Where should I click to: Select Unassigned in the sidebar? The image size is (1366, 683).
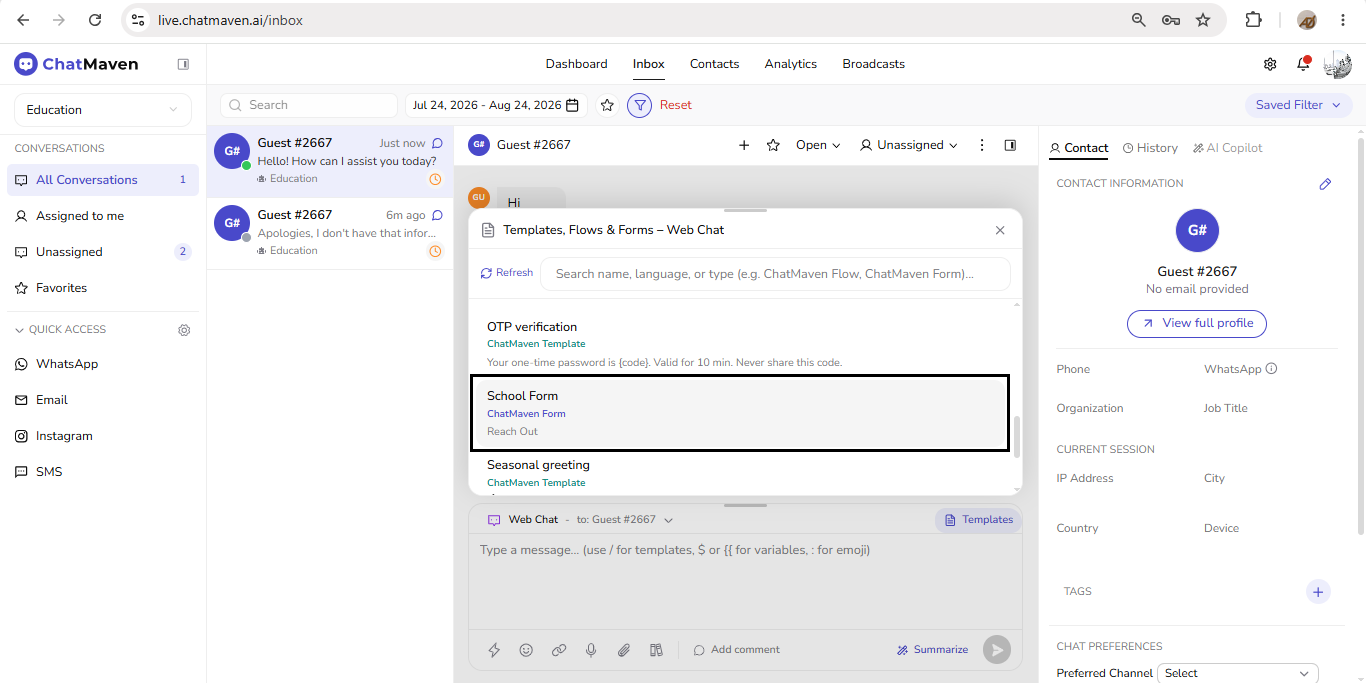click(x=103, y=252)
